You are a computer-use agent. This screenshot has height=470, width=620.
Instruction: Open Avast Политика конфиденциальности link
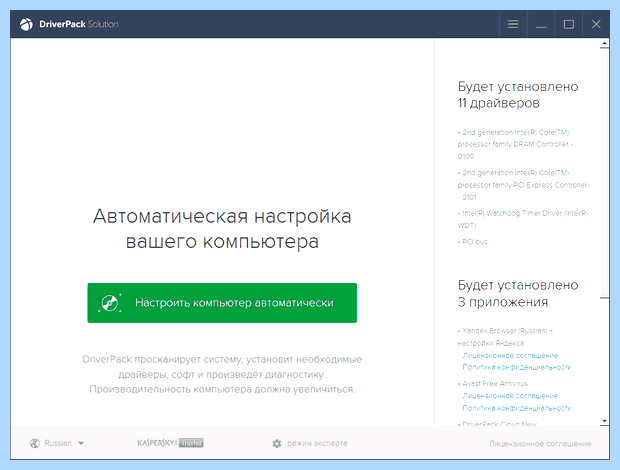[x=517, y=408]
